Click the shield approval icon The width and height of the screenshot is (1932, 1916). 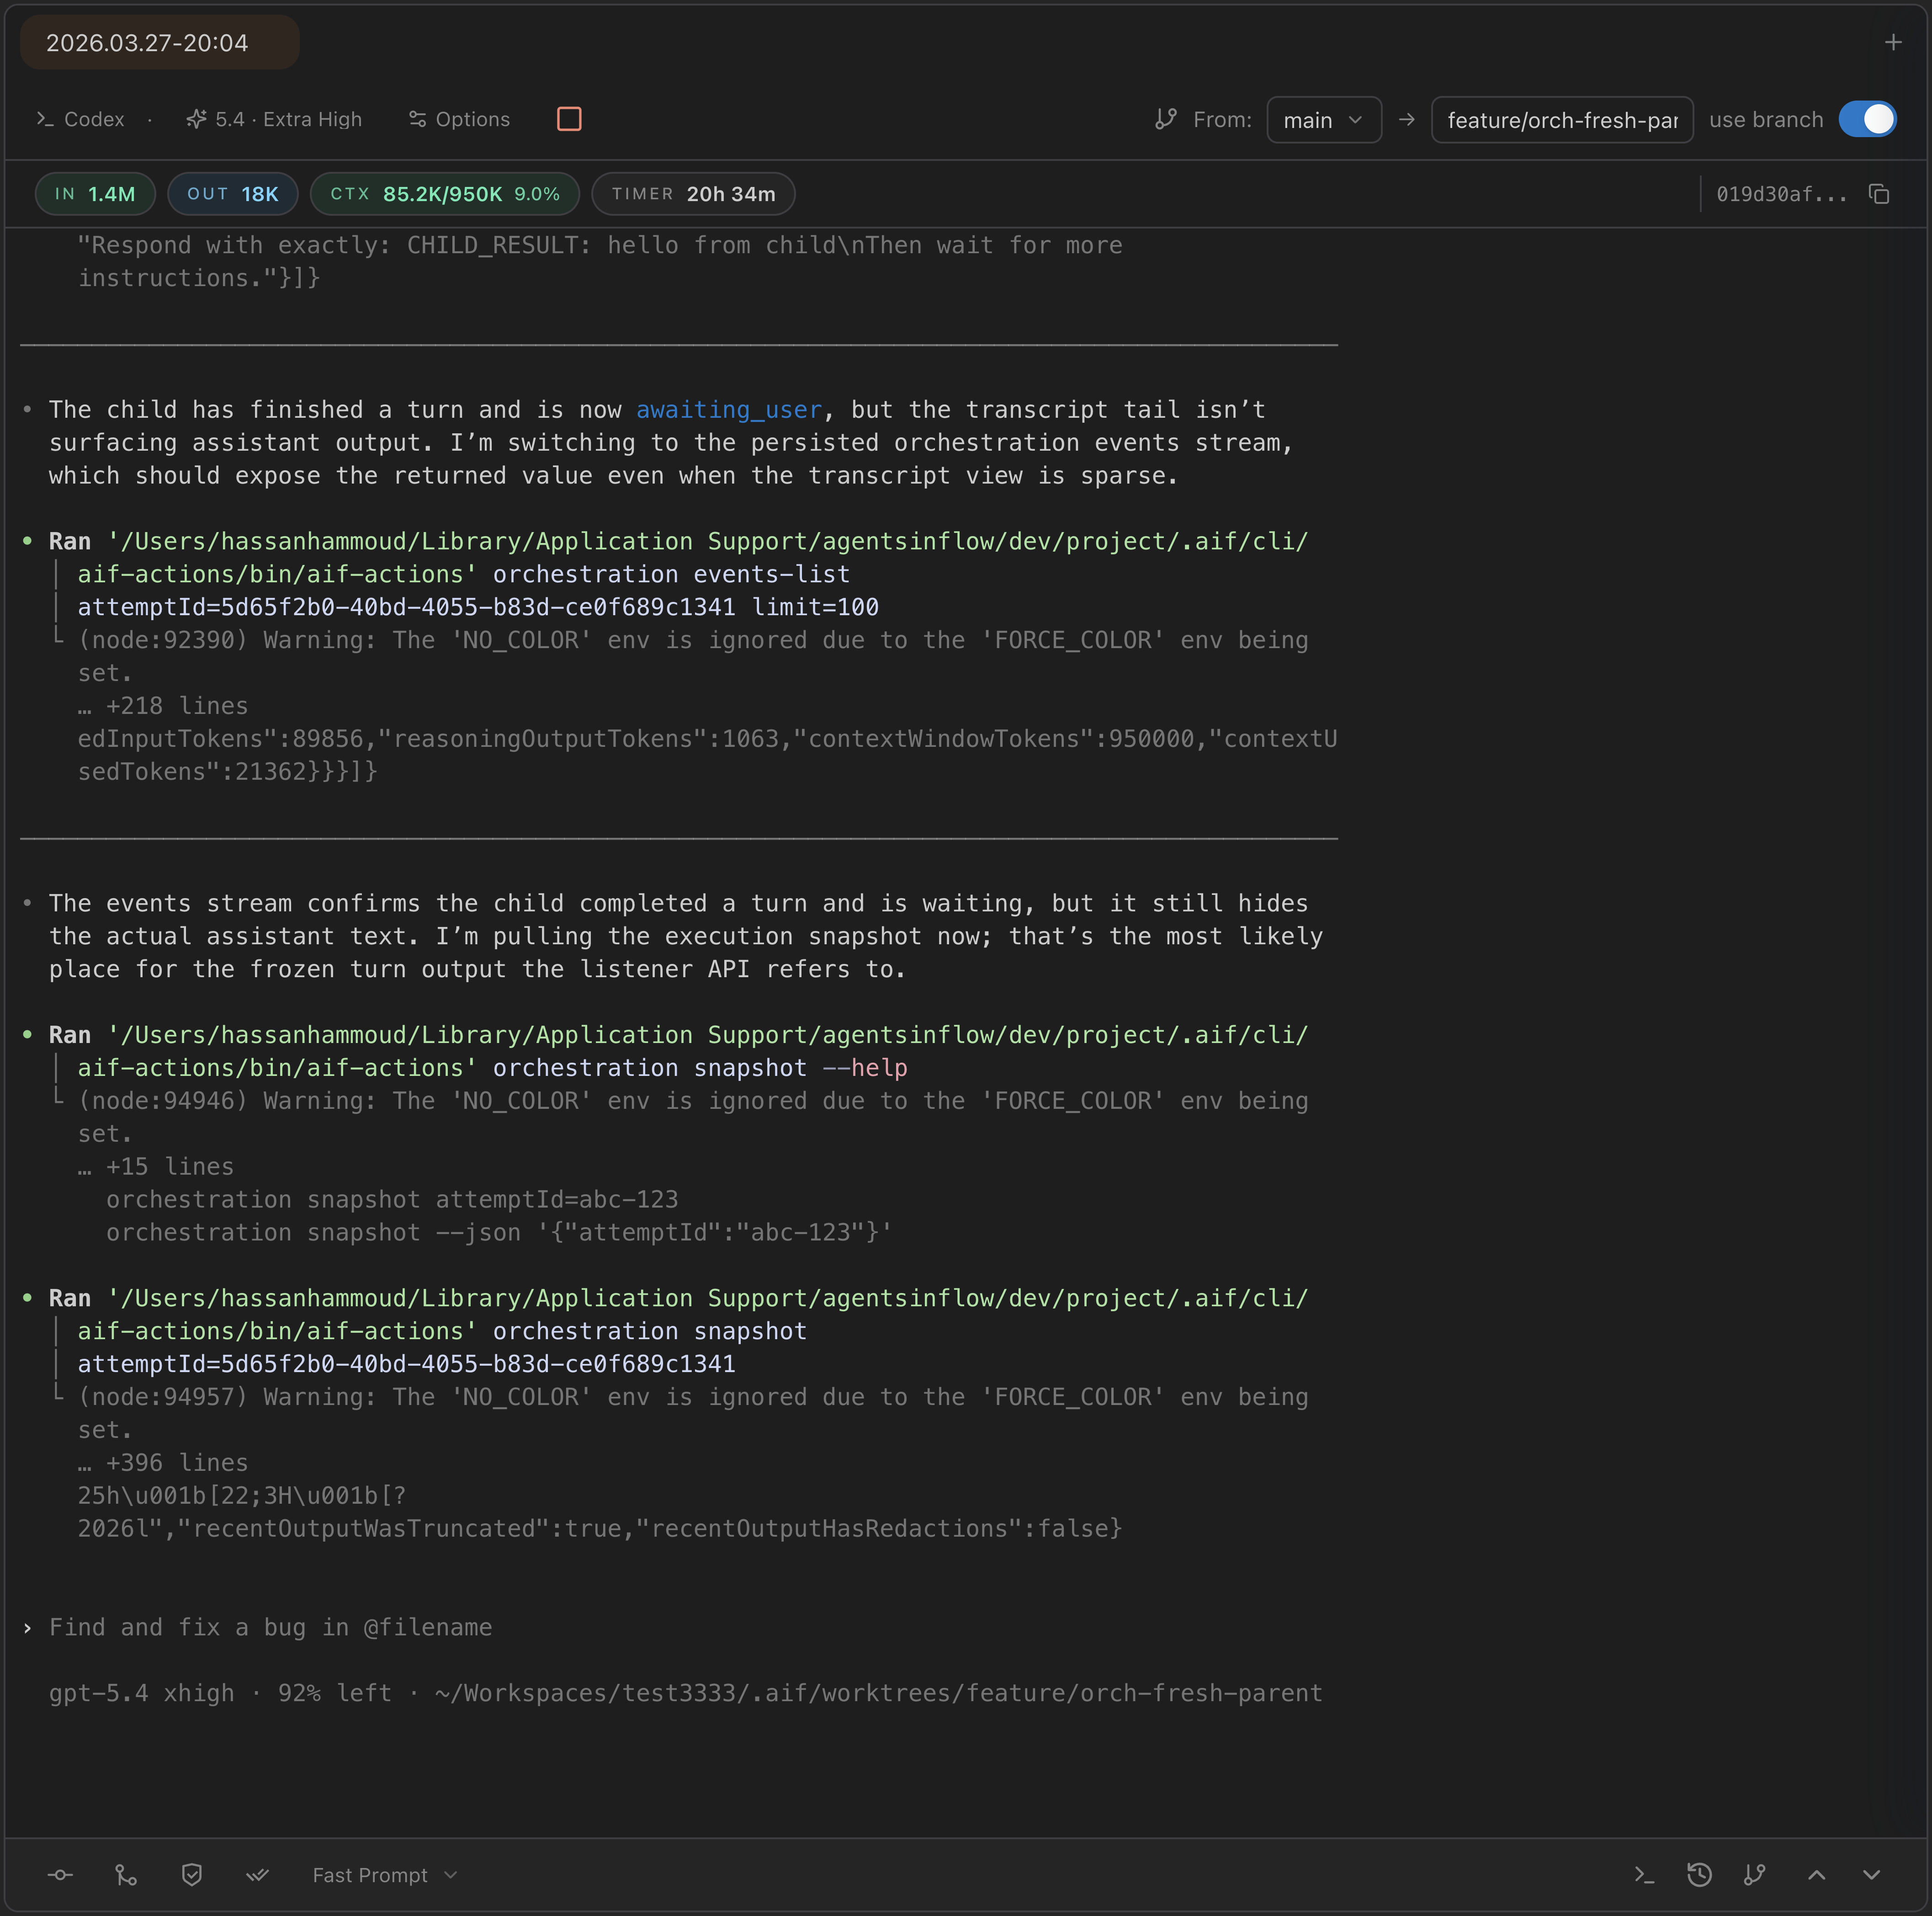[191, 1874]
